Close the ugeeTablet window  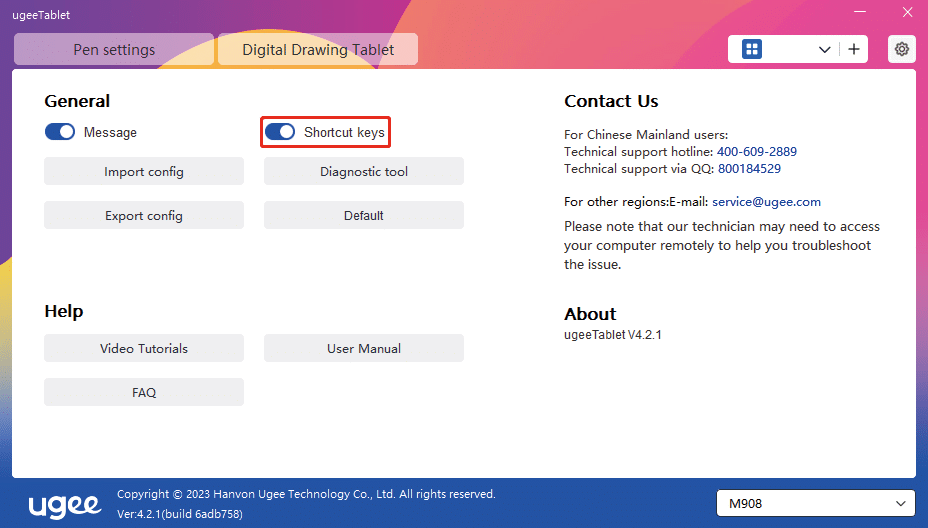coord(907,12)
